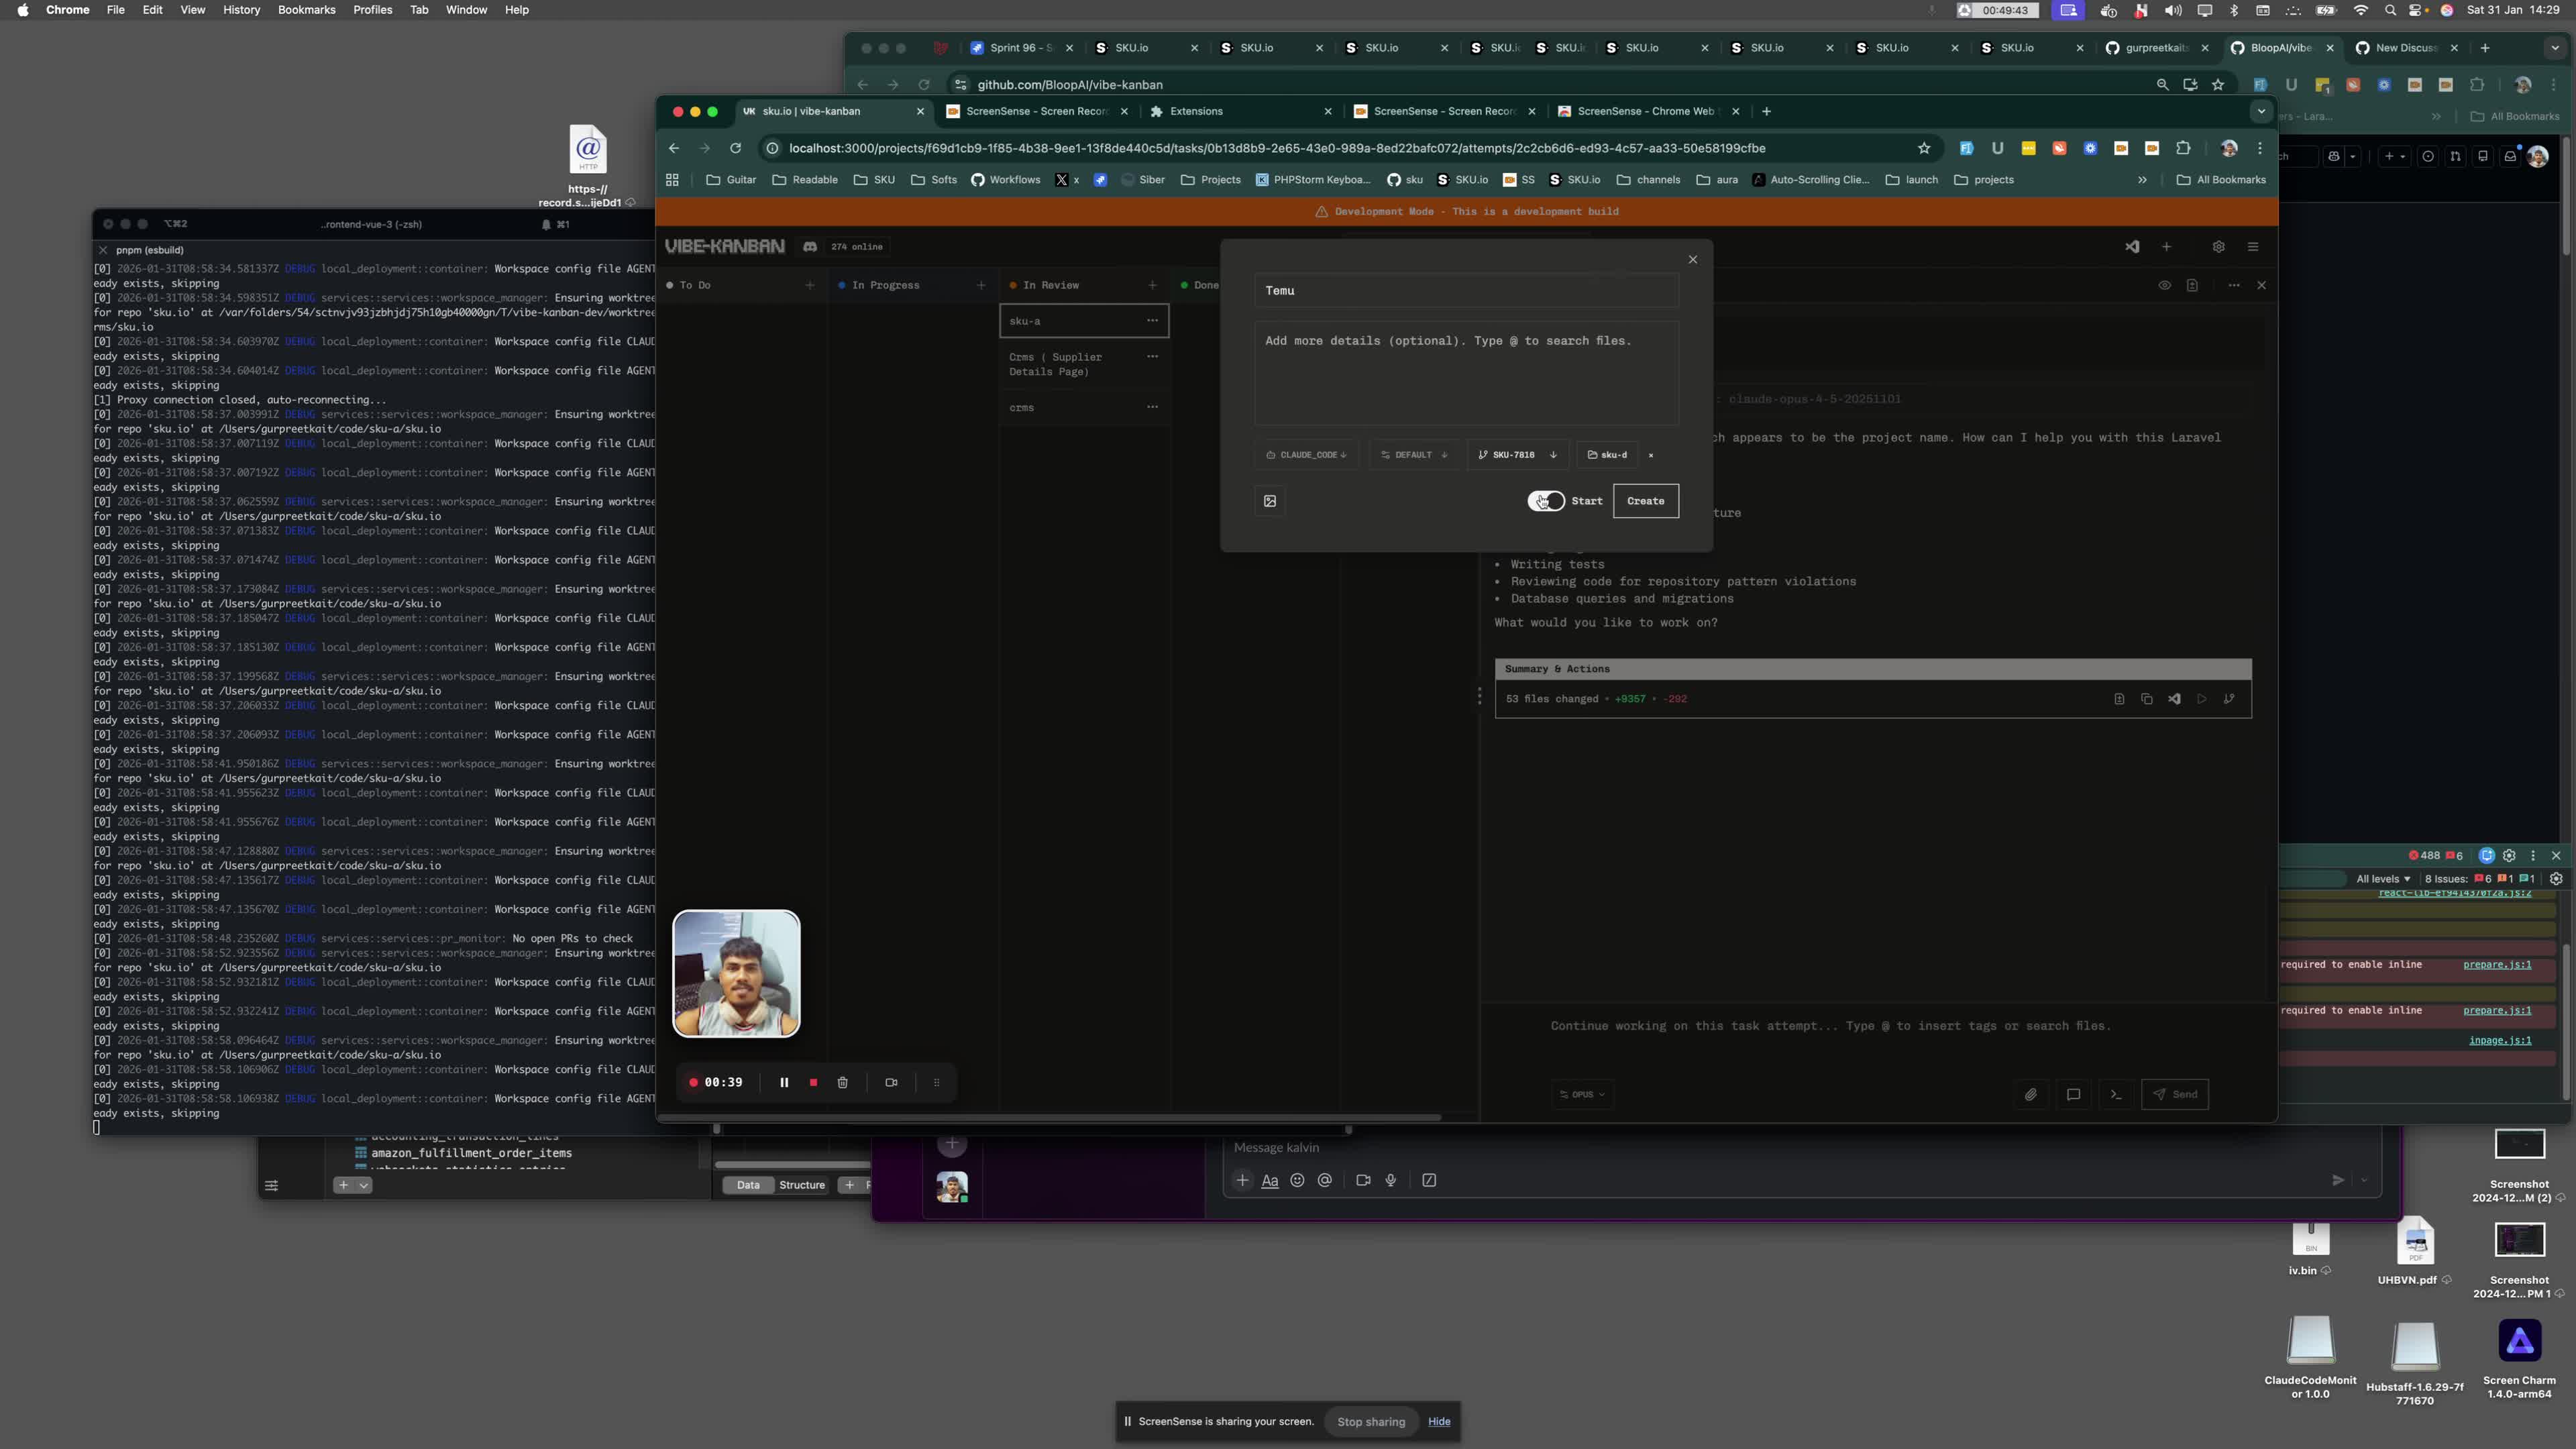The width and height of the screenshot is (2576, 1449).
Task: Stop the recording with red square
Action: click(x=813, y=1082)
